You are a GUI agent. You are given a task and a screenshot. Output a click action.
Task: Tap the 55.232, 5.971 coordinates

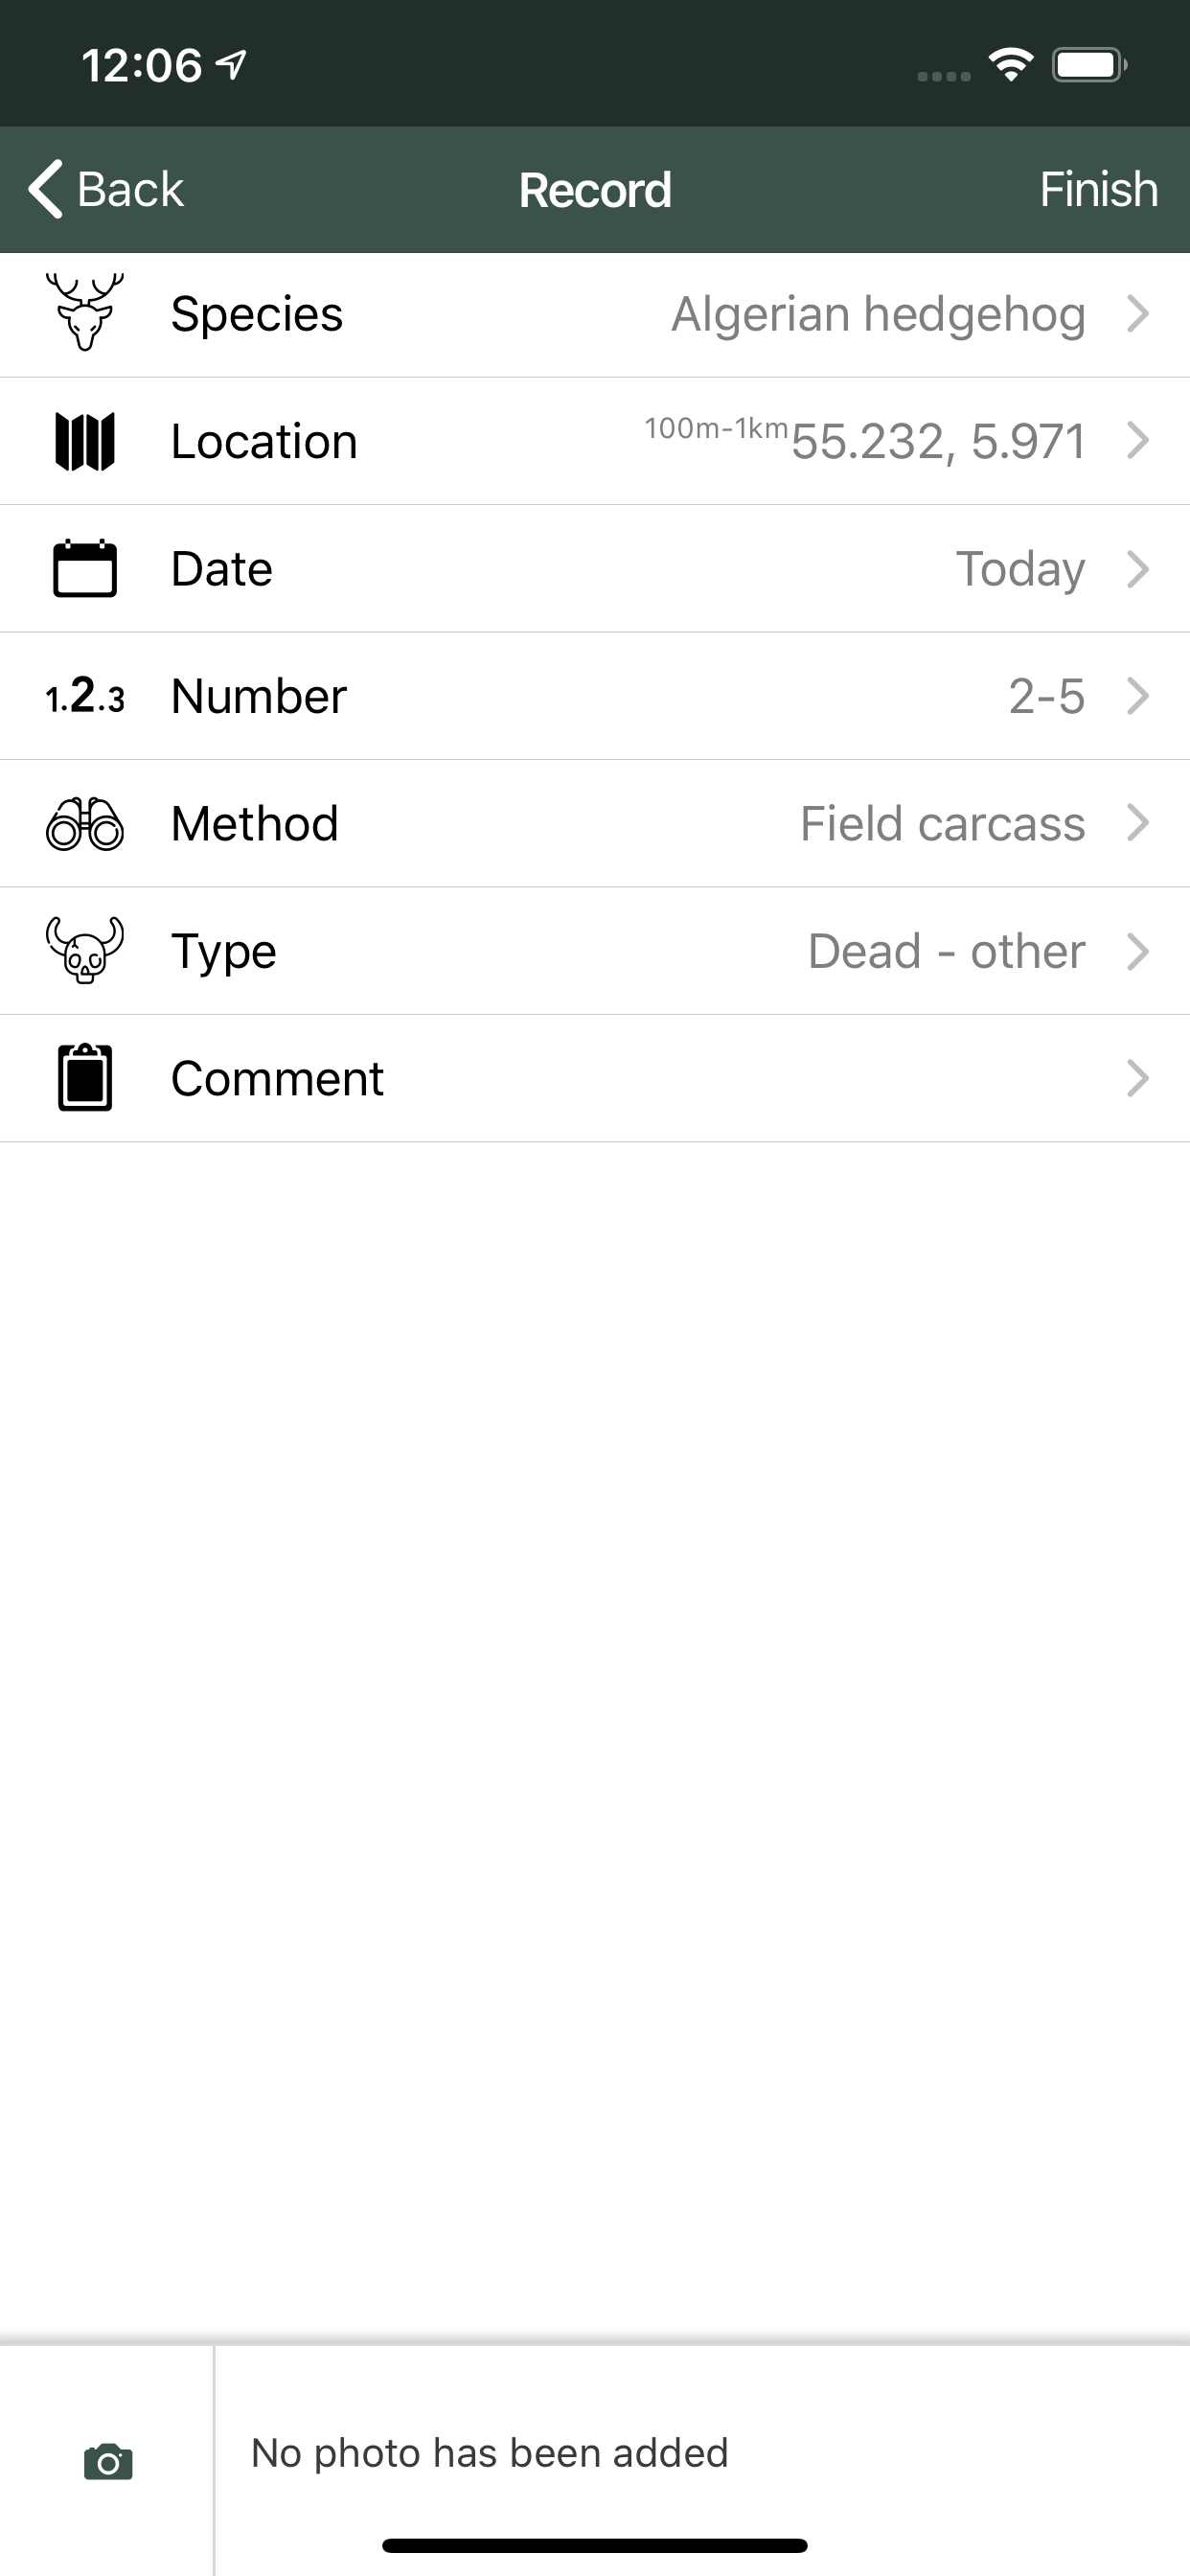click(x=938, y=442)
